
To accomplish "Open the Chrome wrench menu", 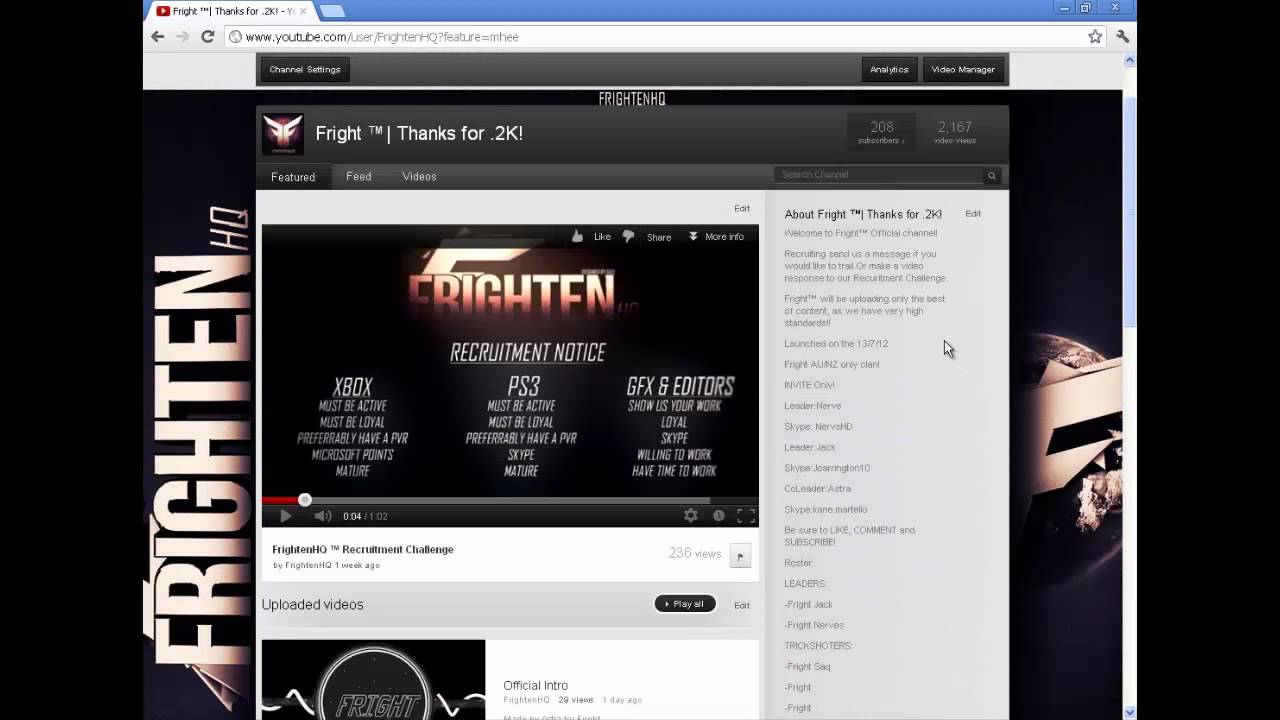I will click(x=1122, y=36).
